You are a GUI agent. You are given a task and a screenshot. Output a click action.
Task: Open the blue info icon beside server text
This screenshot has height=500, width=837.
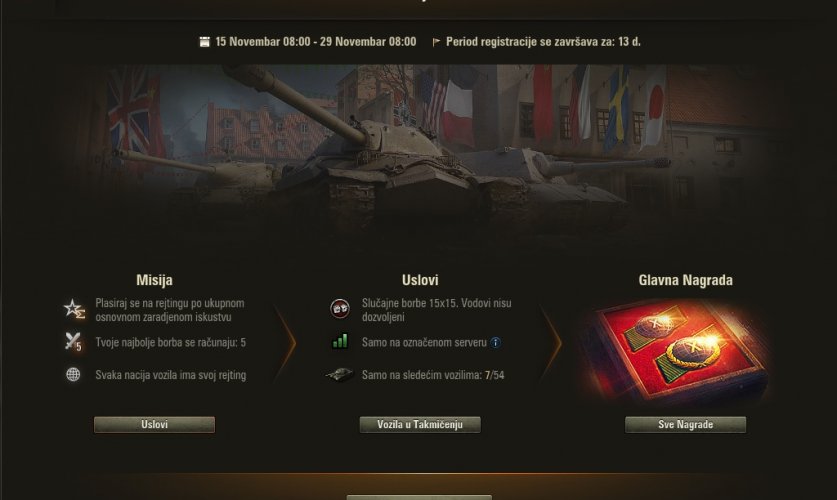[495, 343]
